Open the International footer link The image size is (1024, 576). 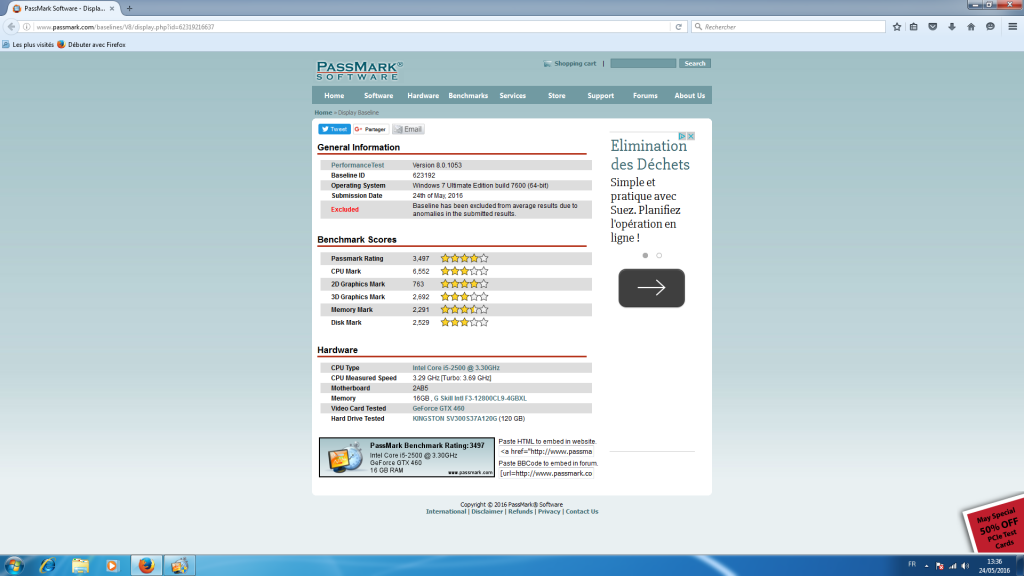pos(446,511)
